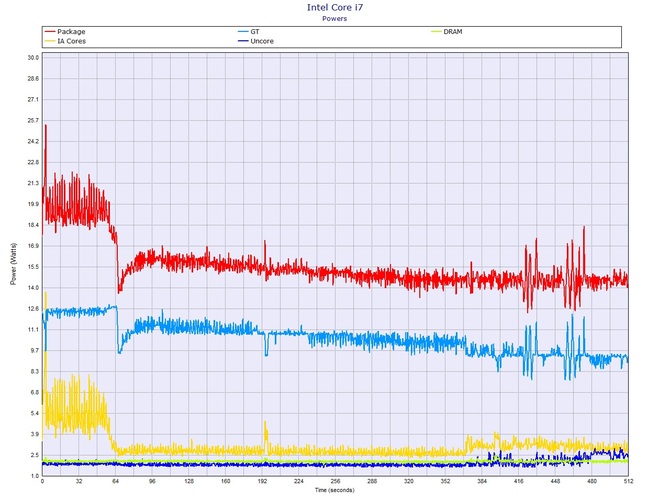The width and height of the screenshot is (670, 502).
Task: Click the 18.4 y-axis value
Action: (x=33, y=225)
